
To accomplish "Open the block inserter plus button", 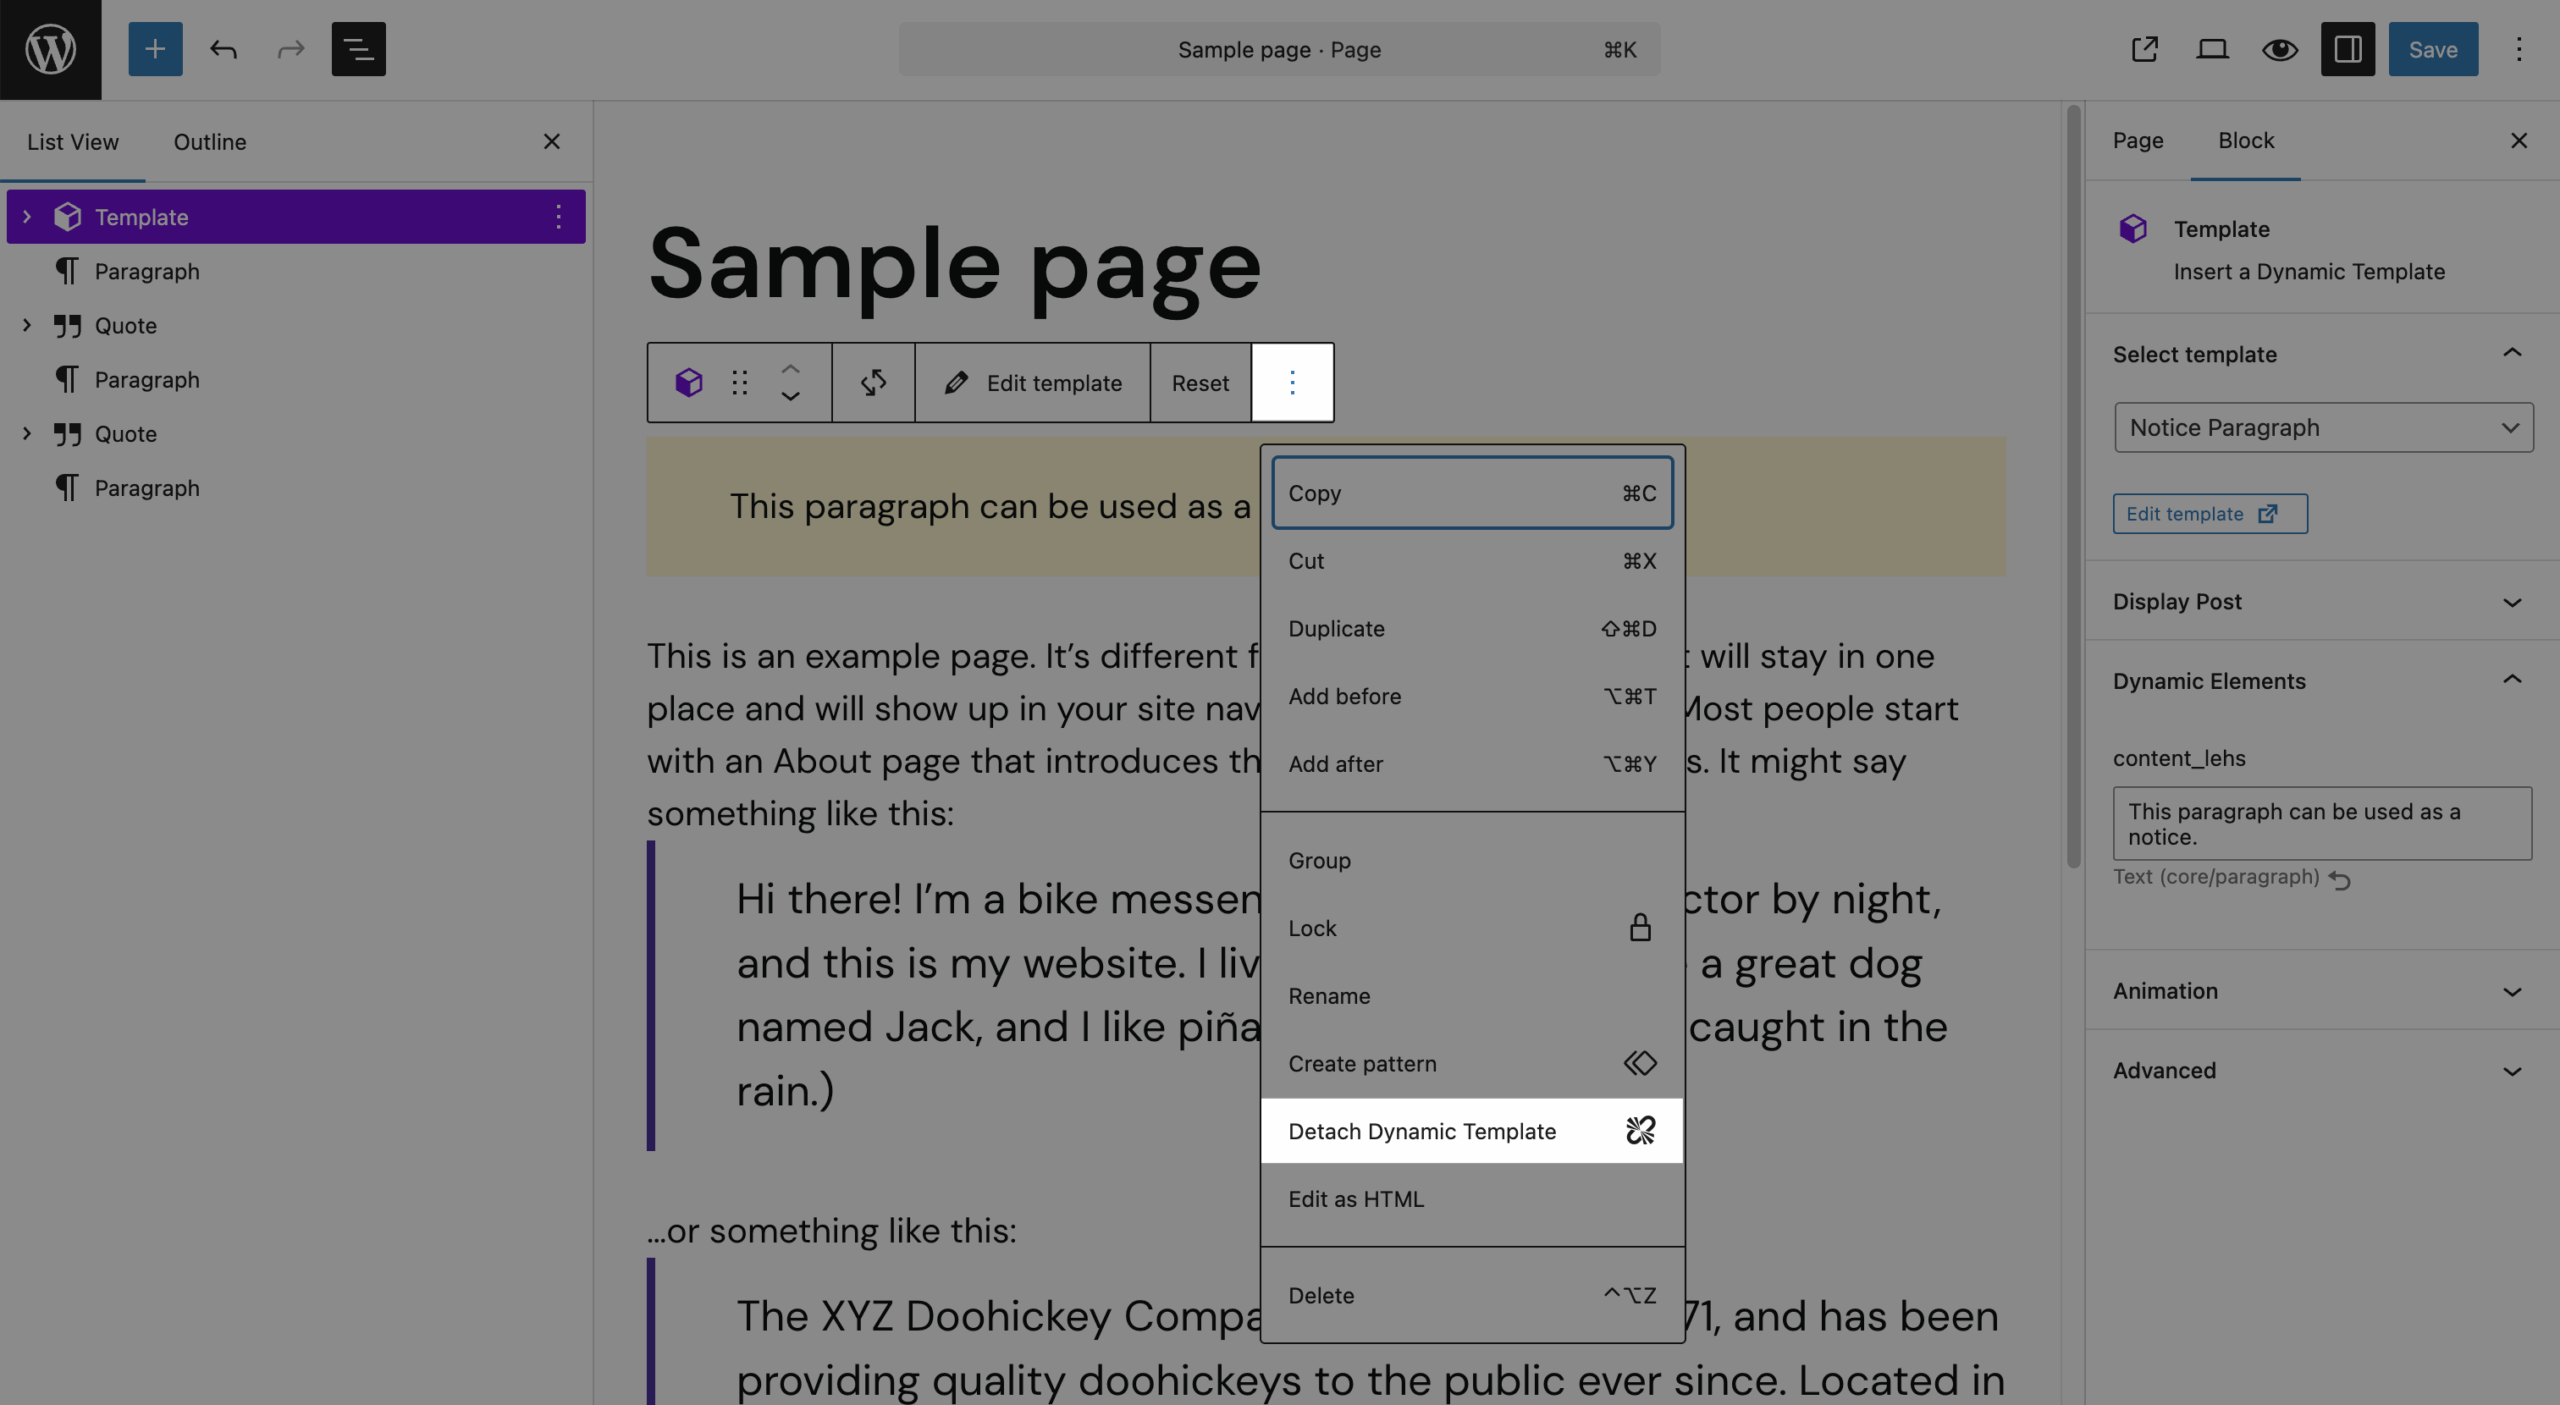I will click(155, 49).
